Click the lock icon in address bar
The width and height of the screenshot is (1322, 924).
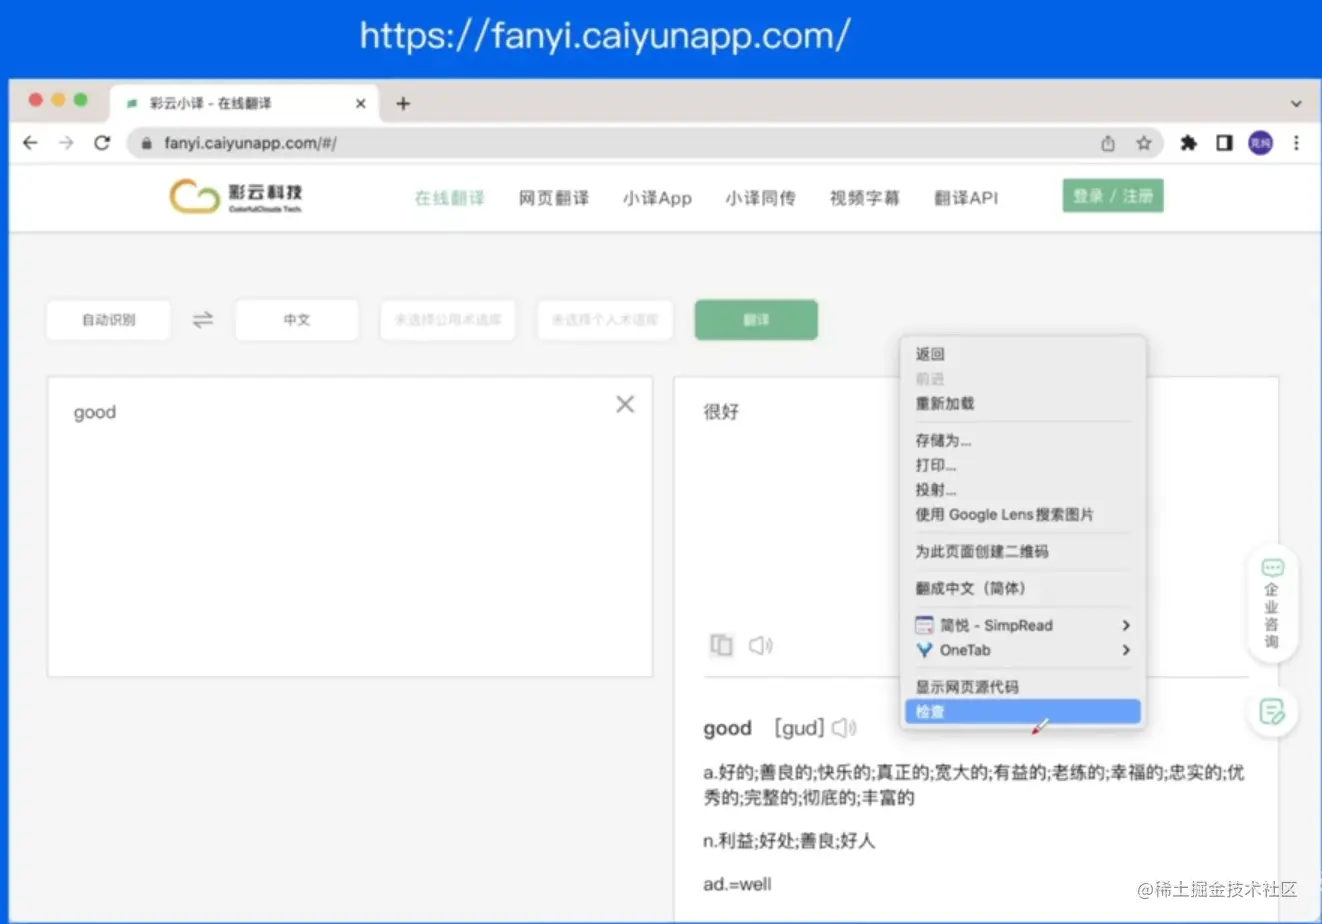click(146, 143)
